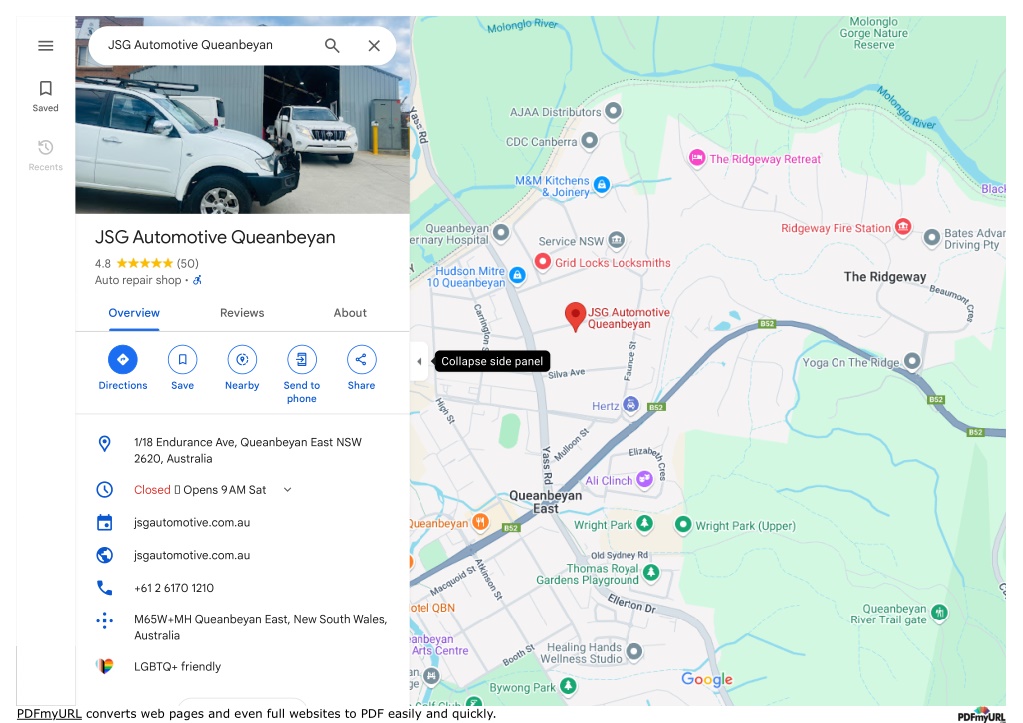
Task: Get Directions to JSG Automotive
Action: point(123,369)
